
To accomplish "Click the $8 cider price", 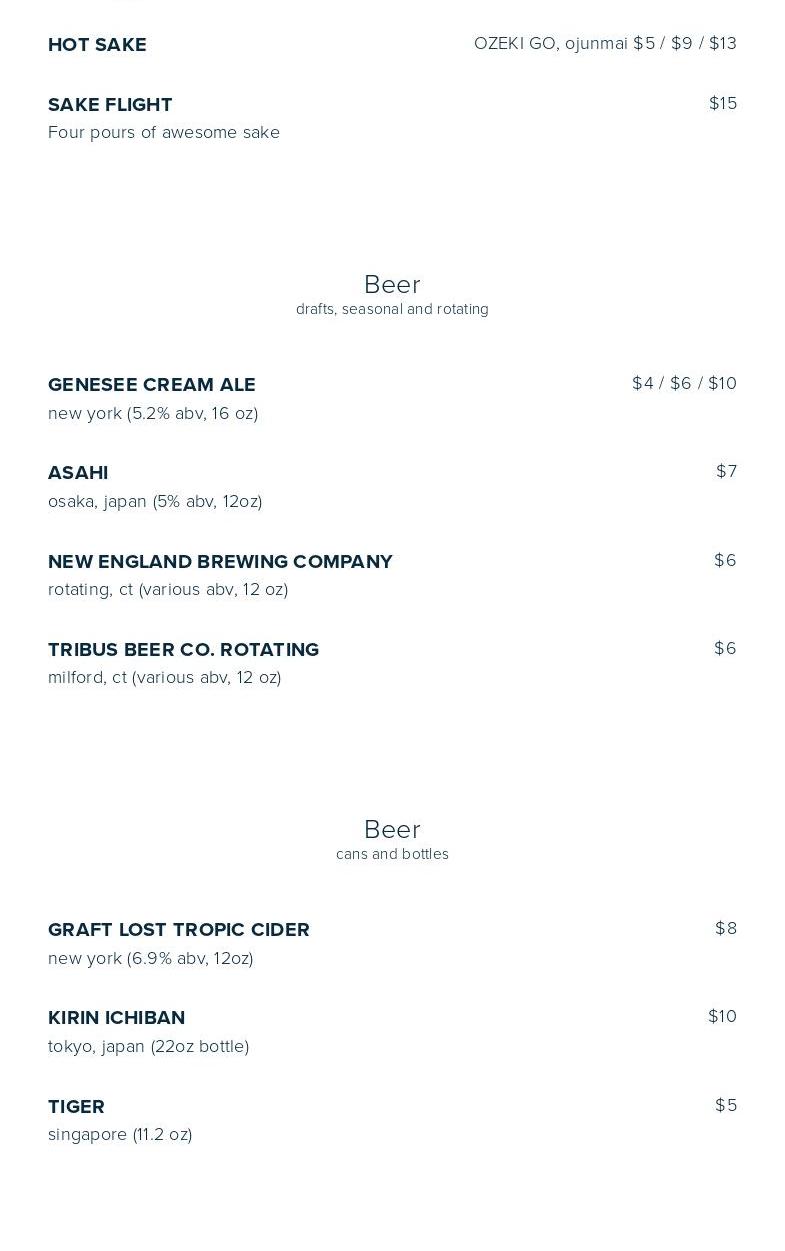I will (725, 928).
